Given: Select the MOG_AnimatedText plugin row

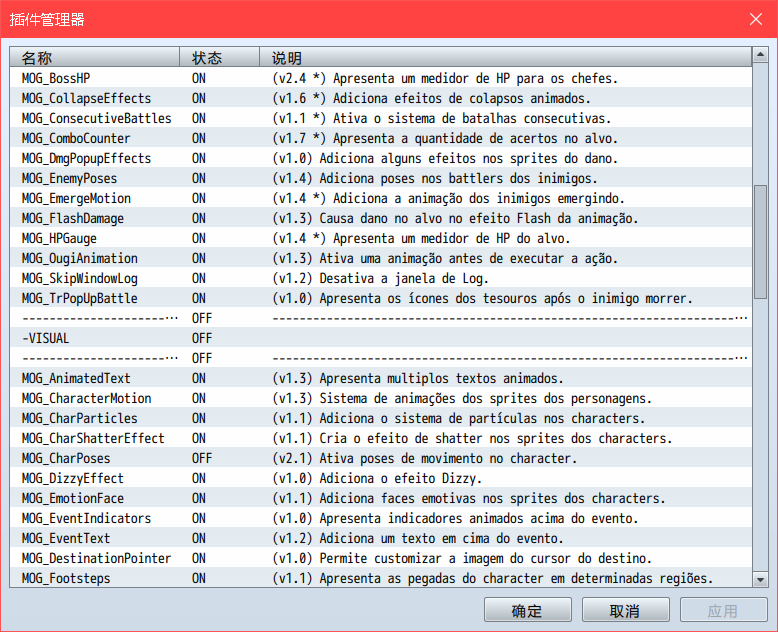Looking at the screenshot, I should 381,379.
